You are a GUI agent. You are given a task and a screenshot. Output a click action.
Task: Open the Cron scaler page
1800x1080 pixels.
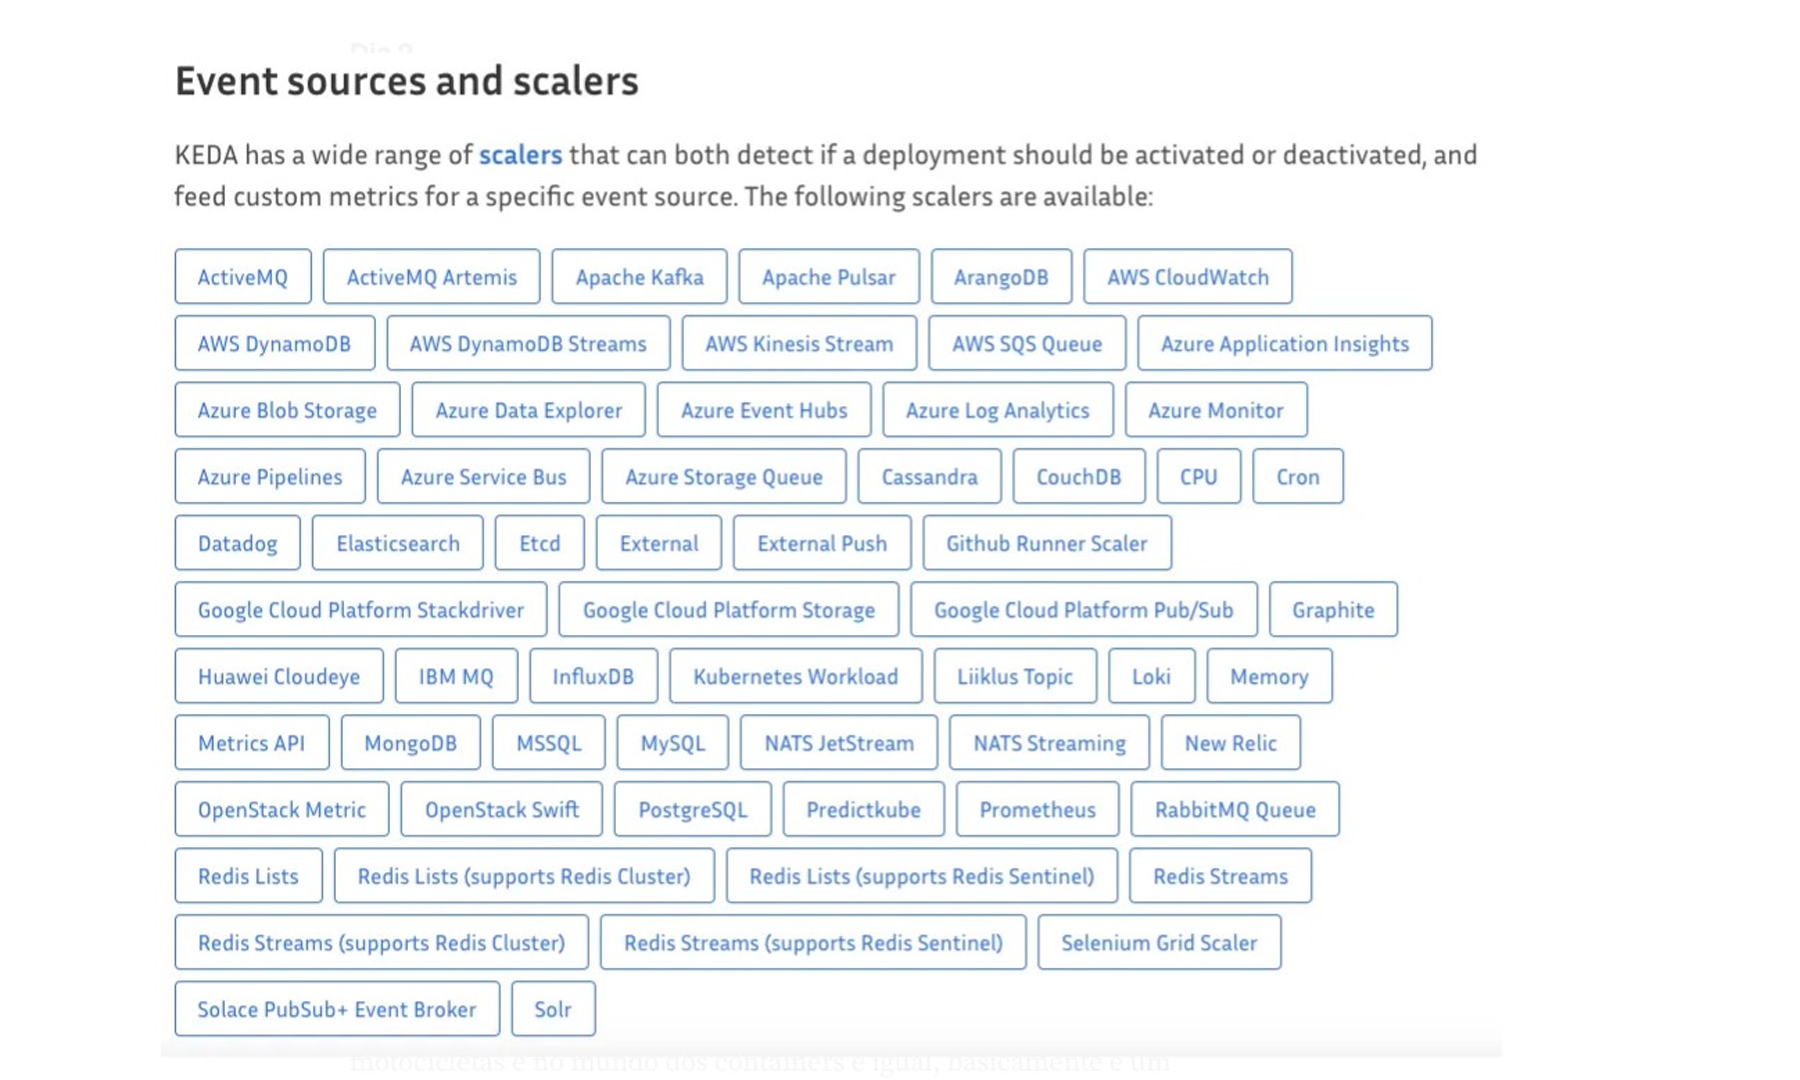[x=1297, y=477]
